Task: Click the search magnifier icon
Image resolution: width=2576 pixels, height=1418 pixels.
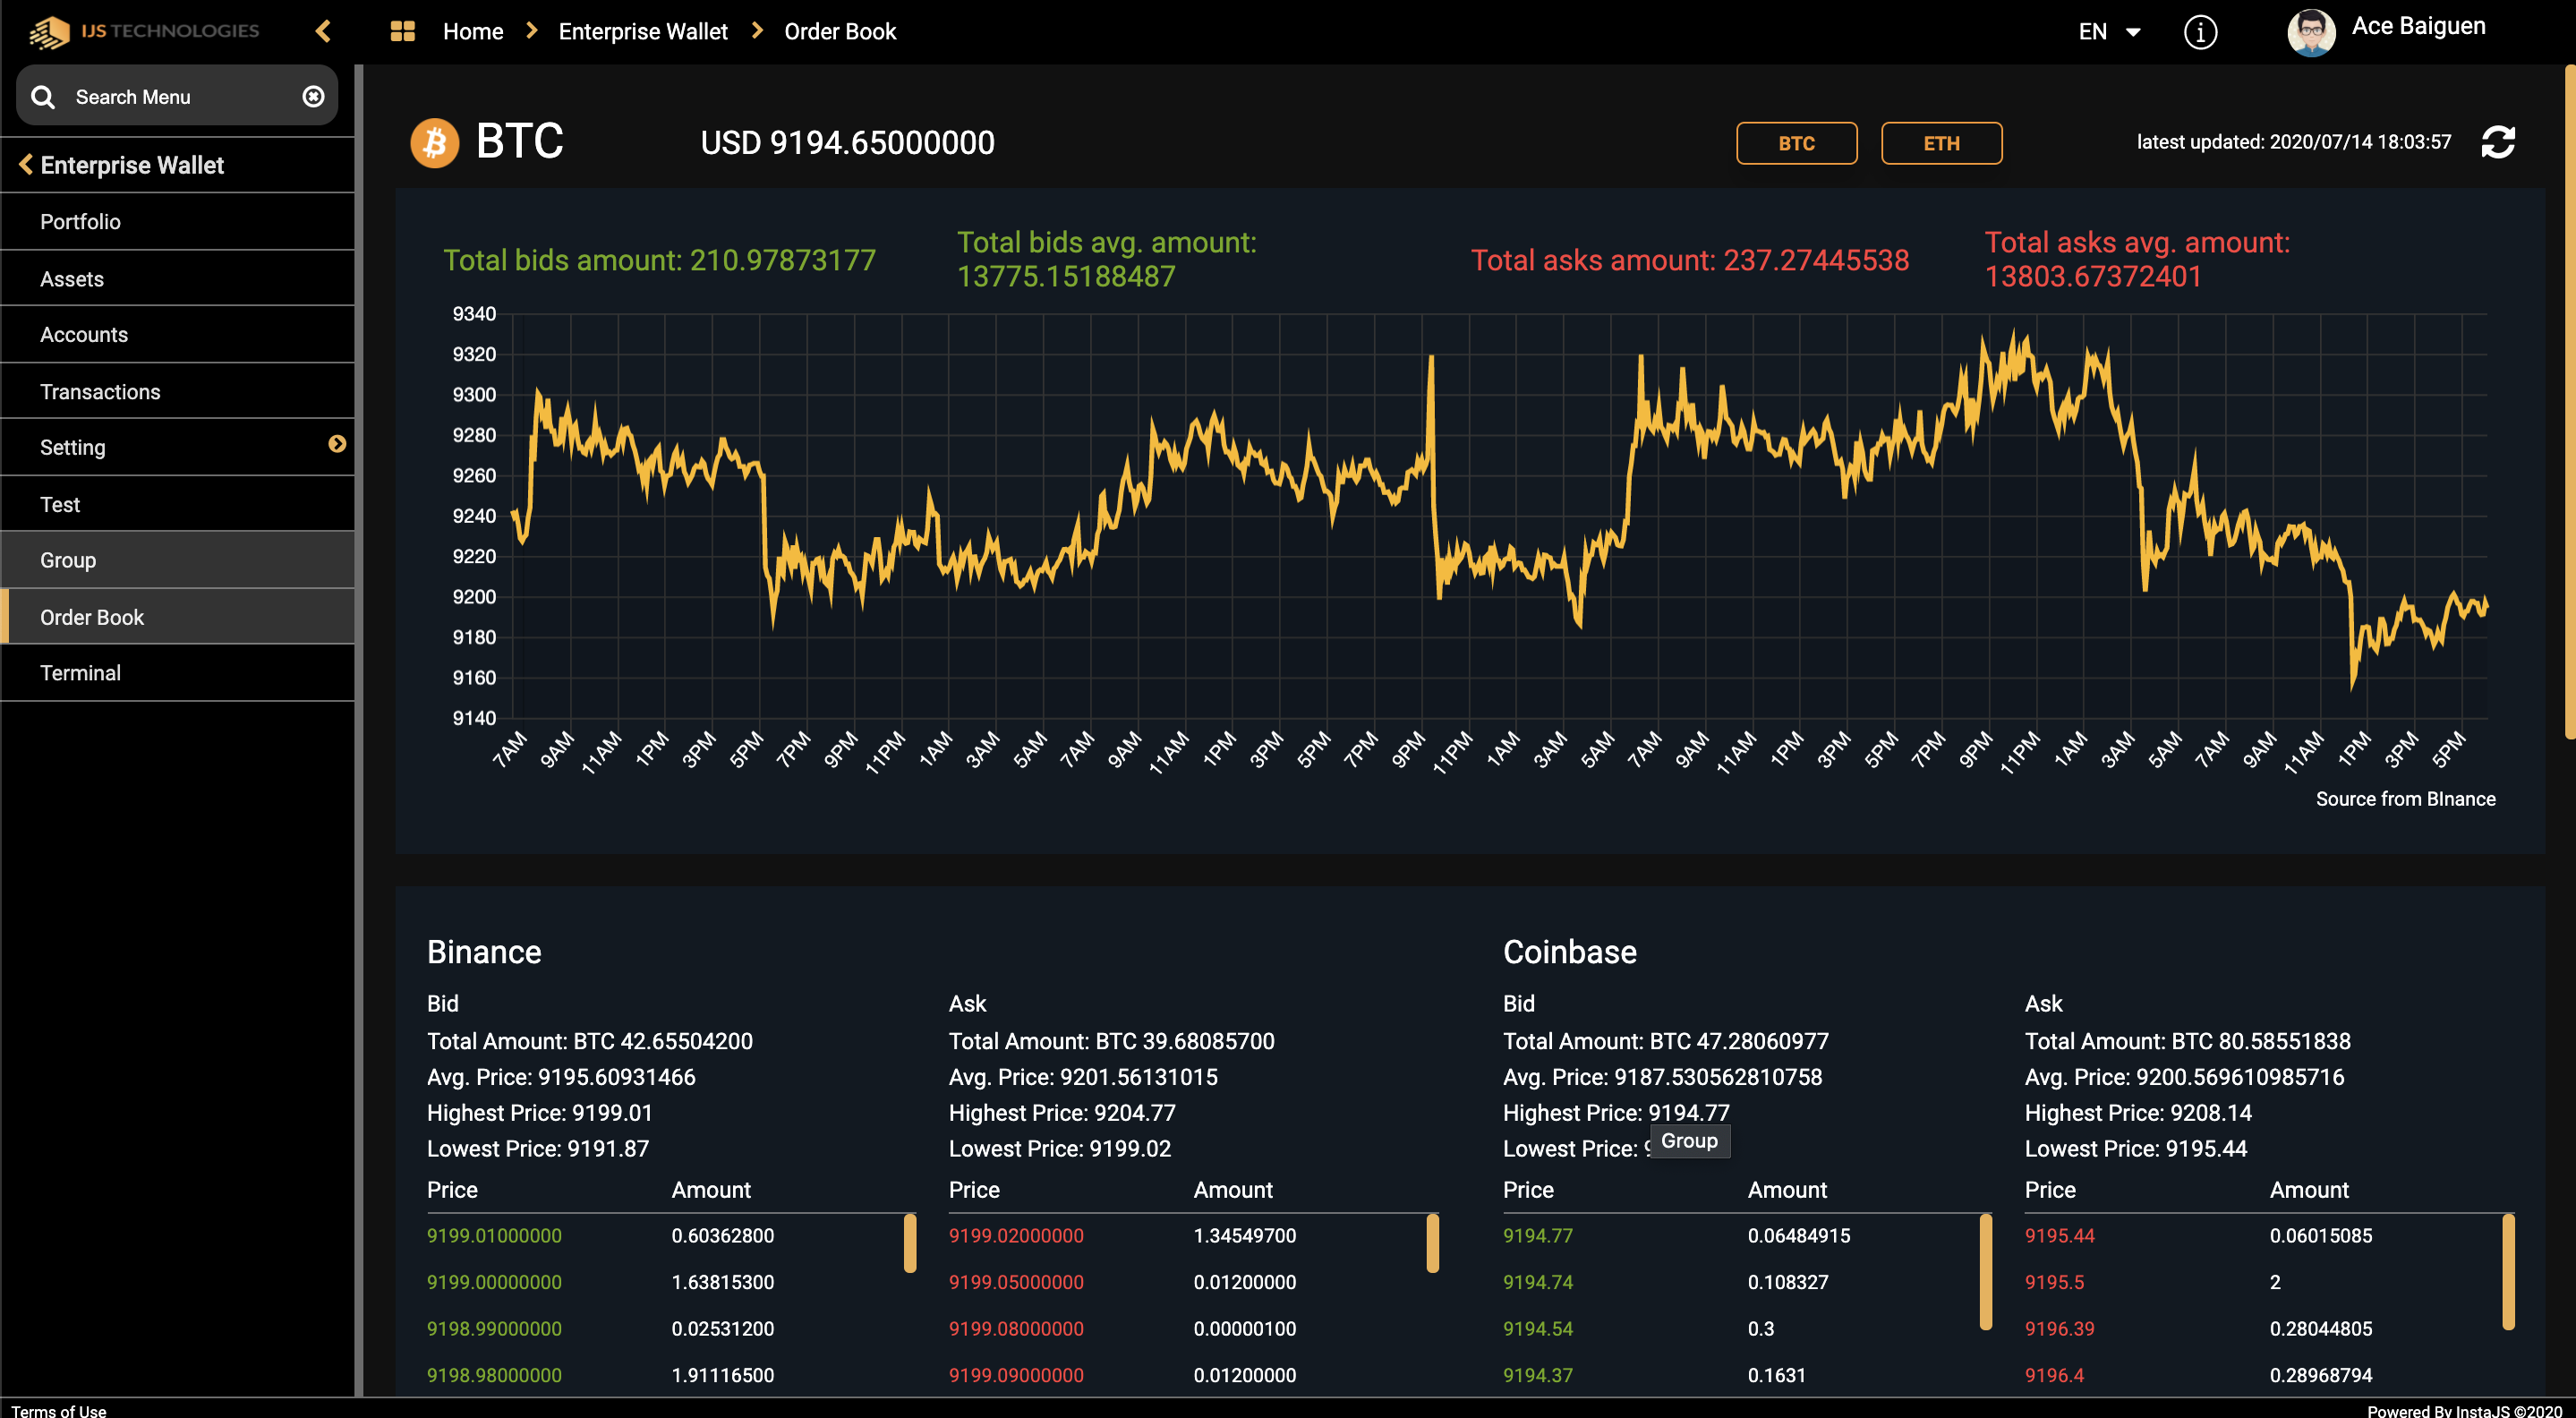Action: [x=43, y=97]
